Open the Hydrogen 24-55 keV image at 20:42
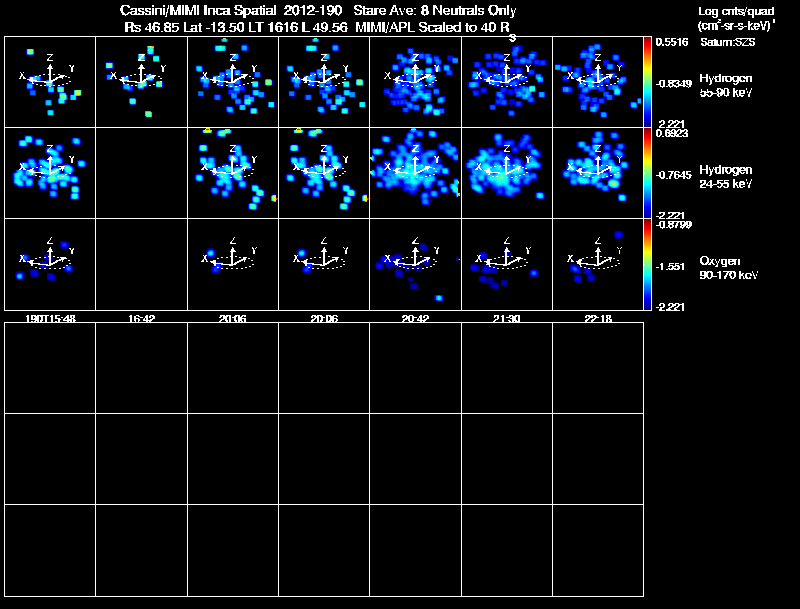This screenshot has height=609, width=800. tap(415, 173)
